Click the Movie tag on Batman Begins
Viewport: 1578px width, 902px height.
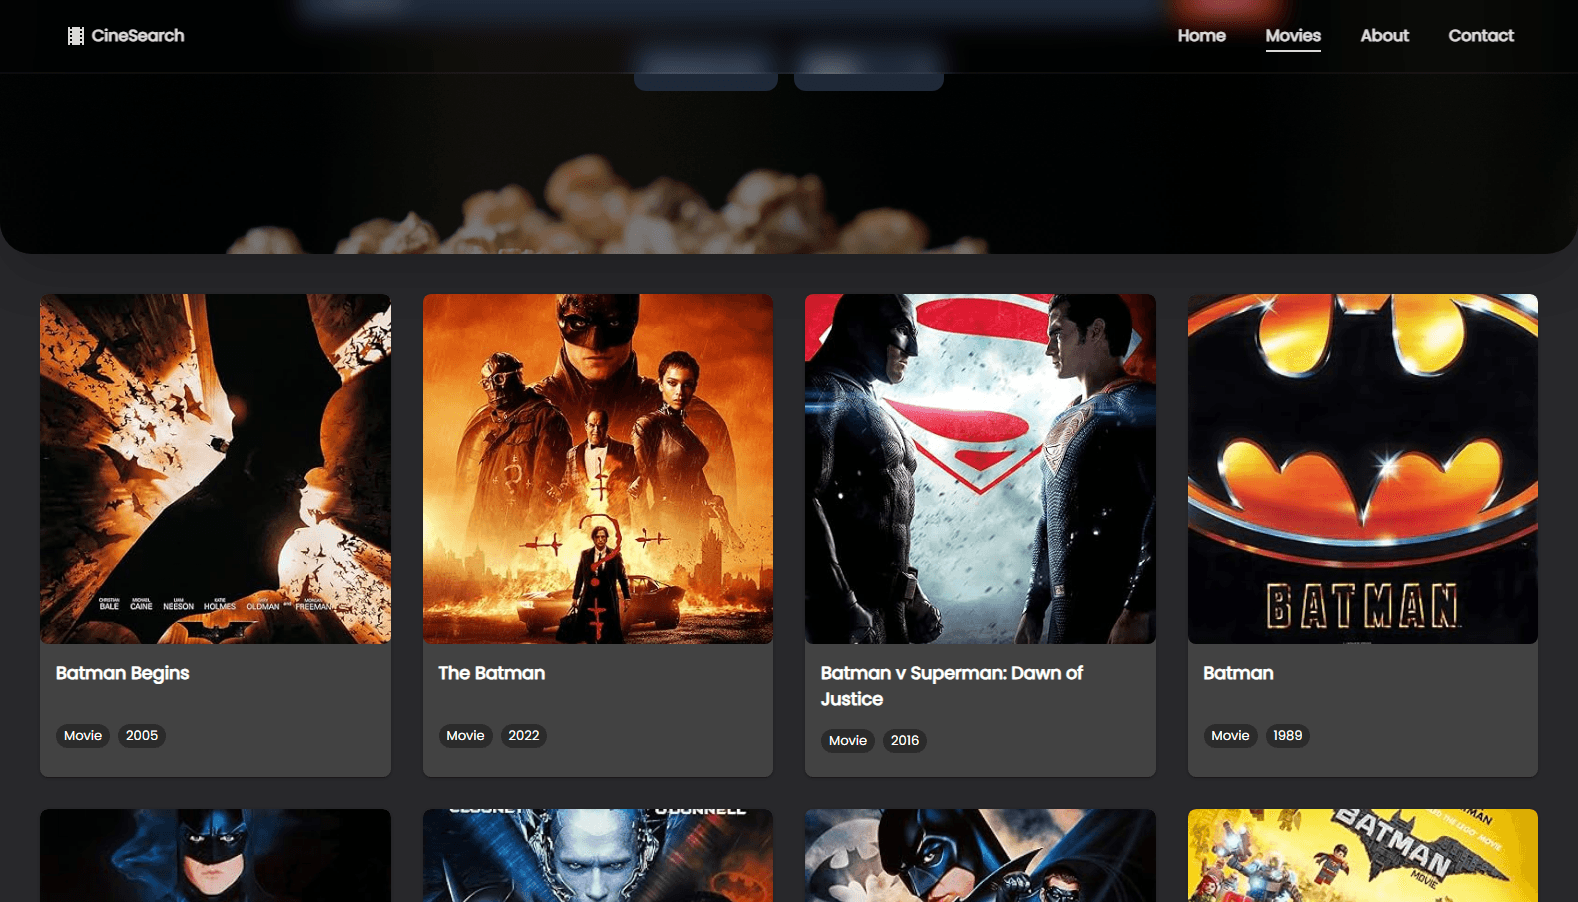point(83,736)
